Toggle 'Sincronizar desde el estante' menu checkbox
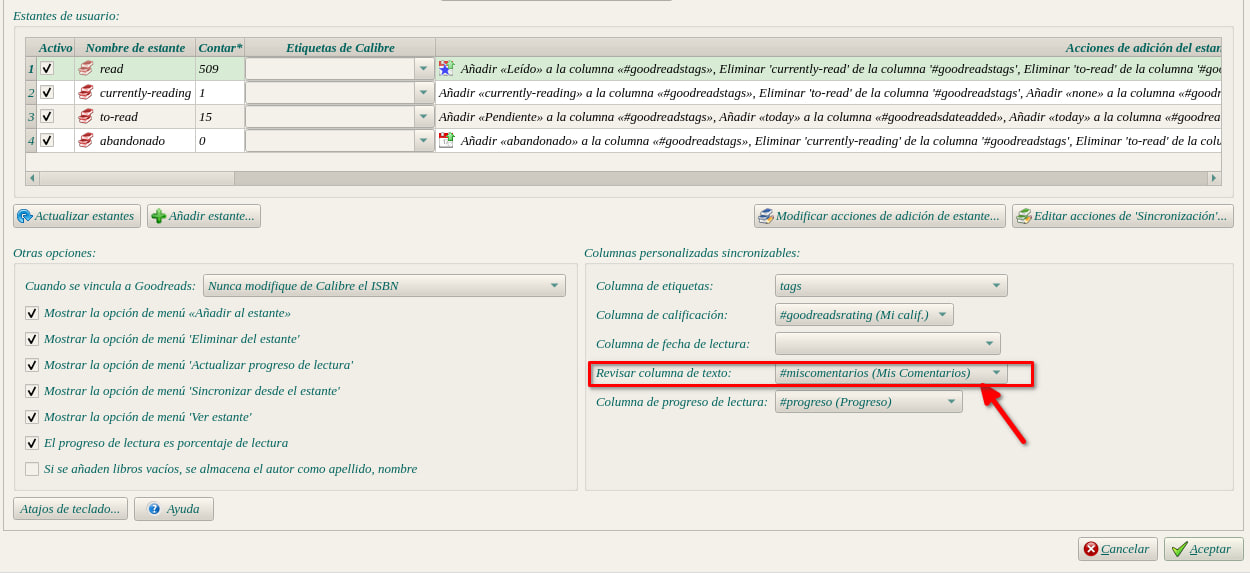 32,391
